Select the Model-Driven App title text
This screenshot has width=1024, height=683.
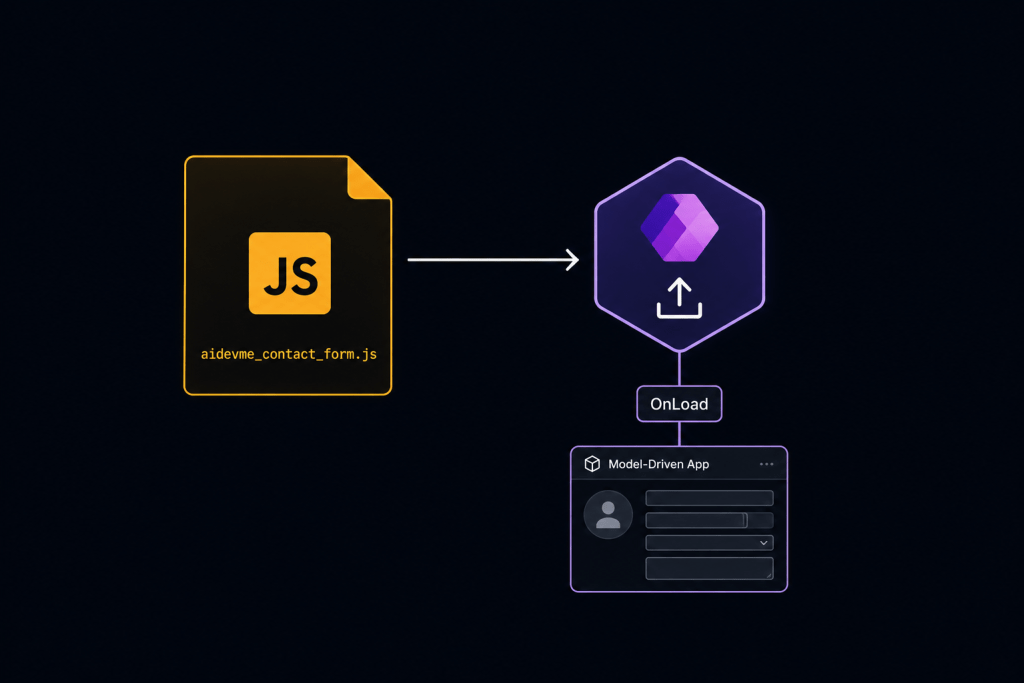click(x=658, y=464)
